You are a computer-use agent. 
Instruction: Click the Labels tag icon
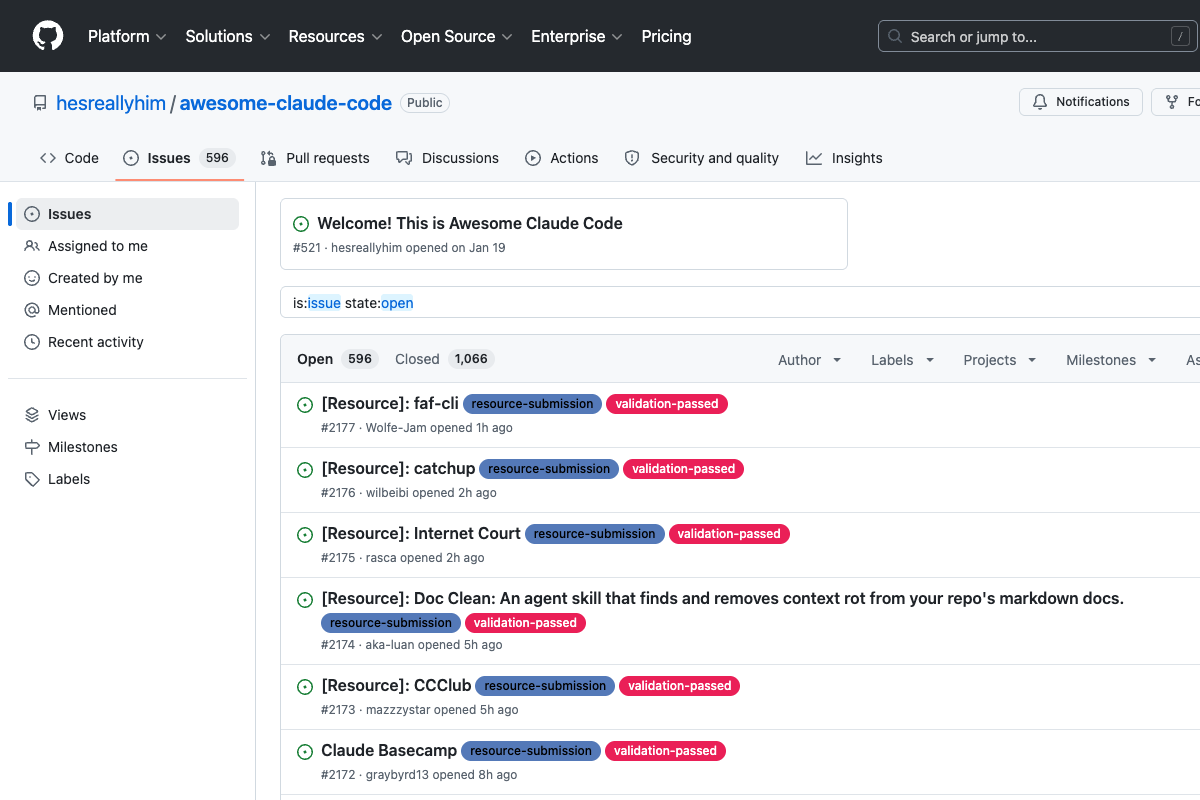pos(32,479)
